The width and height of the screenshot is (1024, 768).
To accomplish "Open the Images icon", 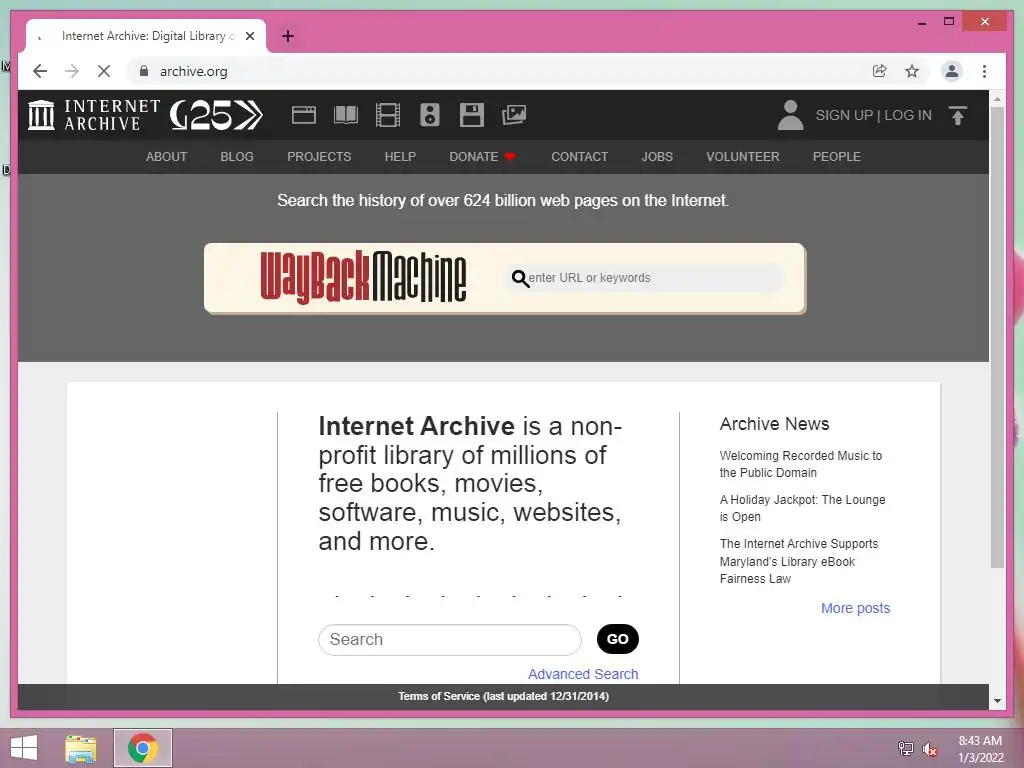I will (x=514, y=115).
